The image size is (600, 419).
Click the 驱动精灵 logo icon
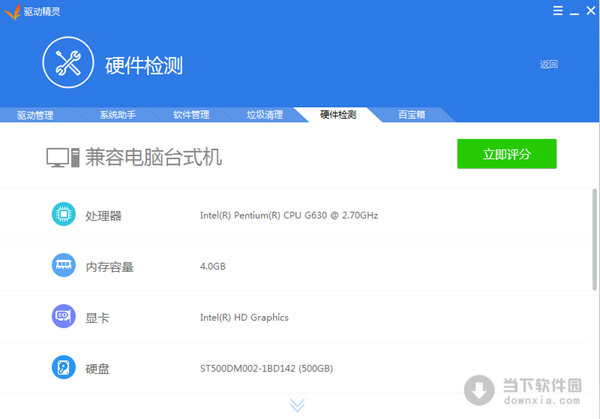(12, 11)
